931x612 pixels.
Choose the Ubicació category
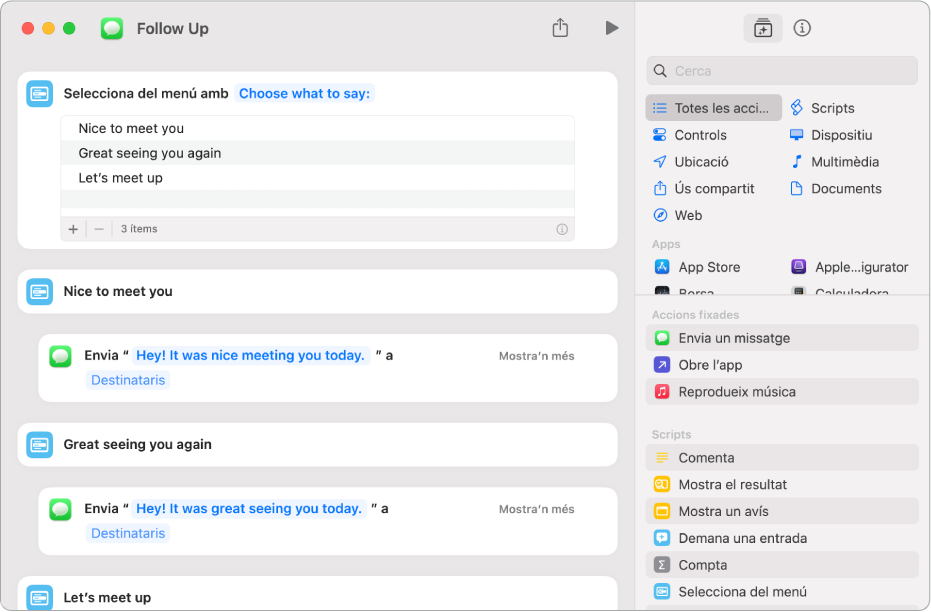coord(700,162)
